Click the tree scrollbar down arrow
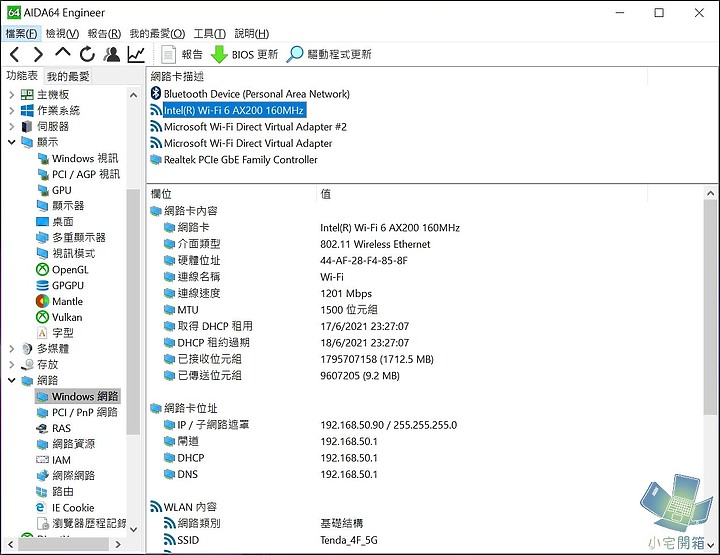 [133, 529]
